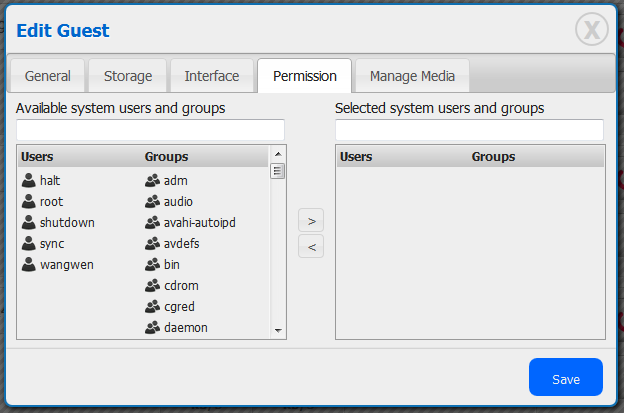Viewport: 624px width, 413px height.
Task: Pick the wangwen user icon
Action: coord(29,265)
